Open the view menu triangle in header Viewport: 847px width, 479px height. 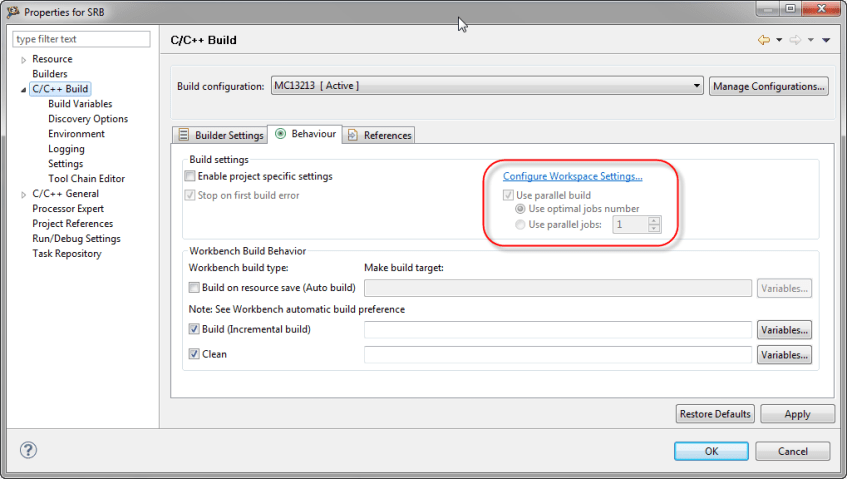click(826, 40)
